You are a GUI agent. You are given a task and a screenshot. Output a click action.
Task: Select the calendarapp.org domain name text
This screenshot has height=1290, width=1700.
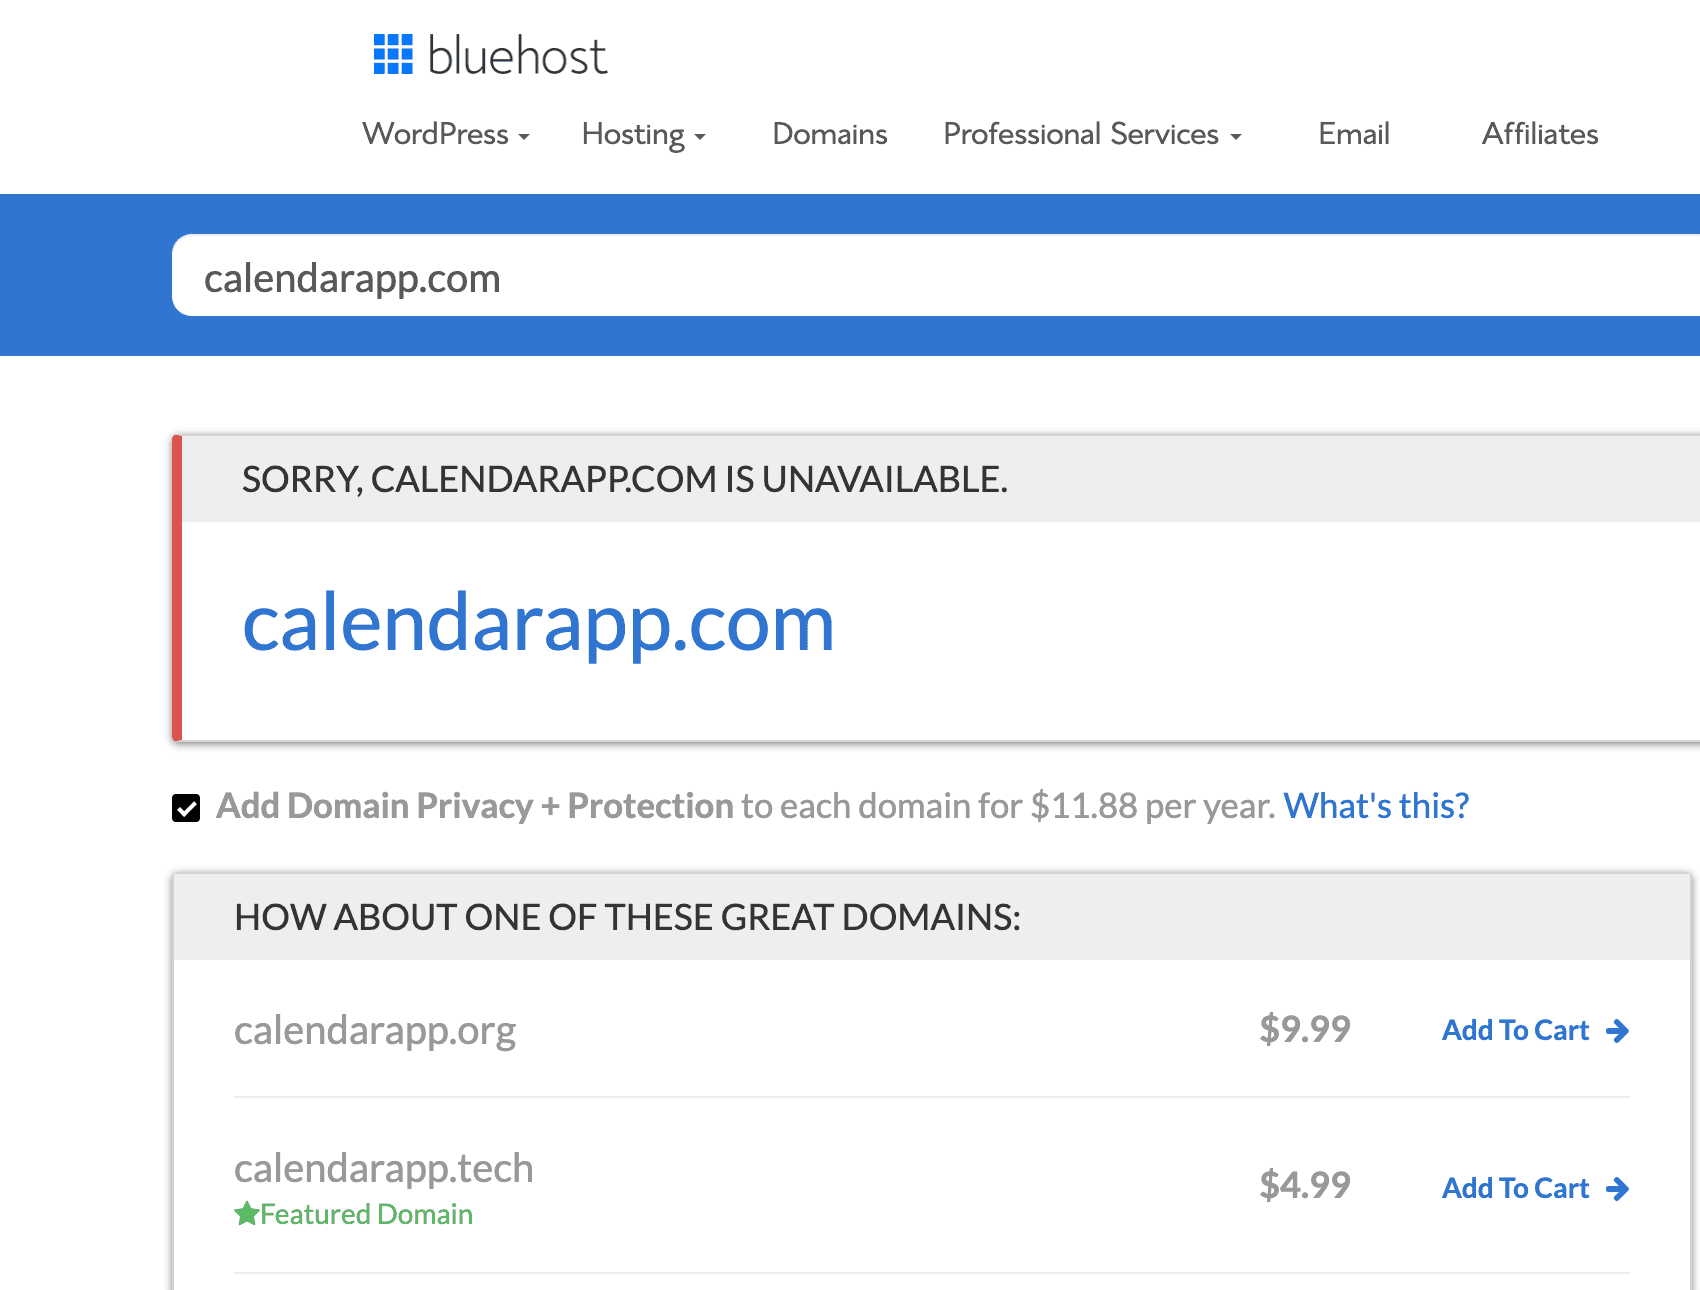(x=376, y=1030)
